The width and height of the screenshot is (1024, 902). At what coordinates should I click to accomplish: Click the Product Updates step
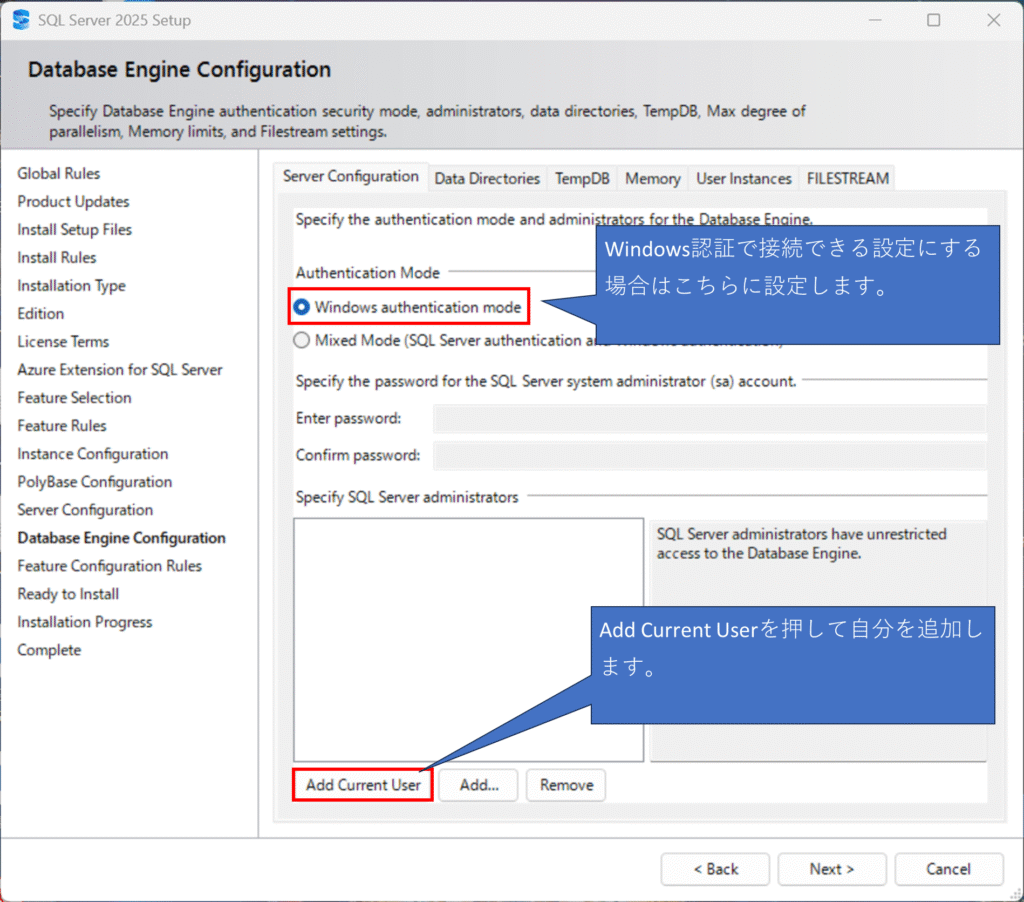coord(73,202)
